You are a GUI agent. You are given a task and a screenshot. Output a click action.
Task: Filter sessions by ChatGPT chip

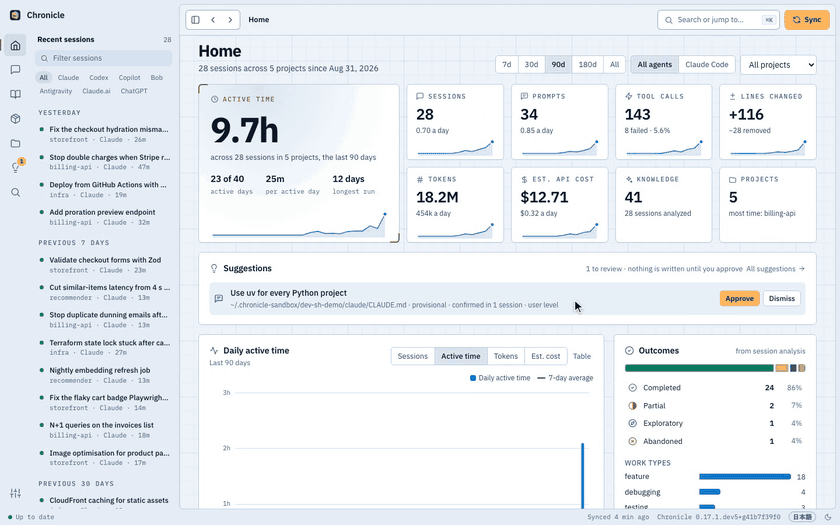tap(134, 91)
